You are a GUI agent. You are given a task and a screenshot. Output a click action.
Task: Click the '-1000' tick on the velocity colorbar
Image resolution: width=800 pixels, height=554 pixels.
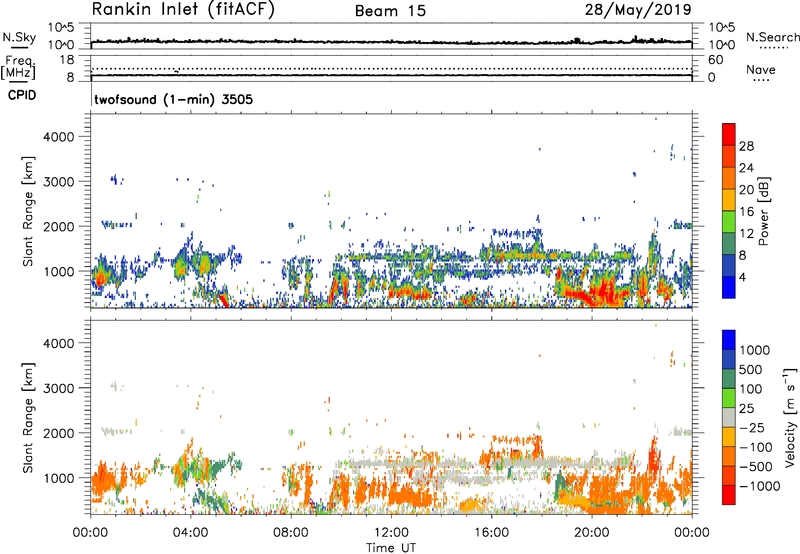759,486
